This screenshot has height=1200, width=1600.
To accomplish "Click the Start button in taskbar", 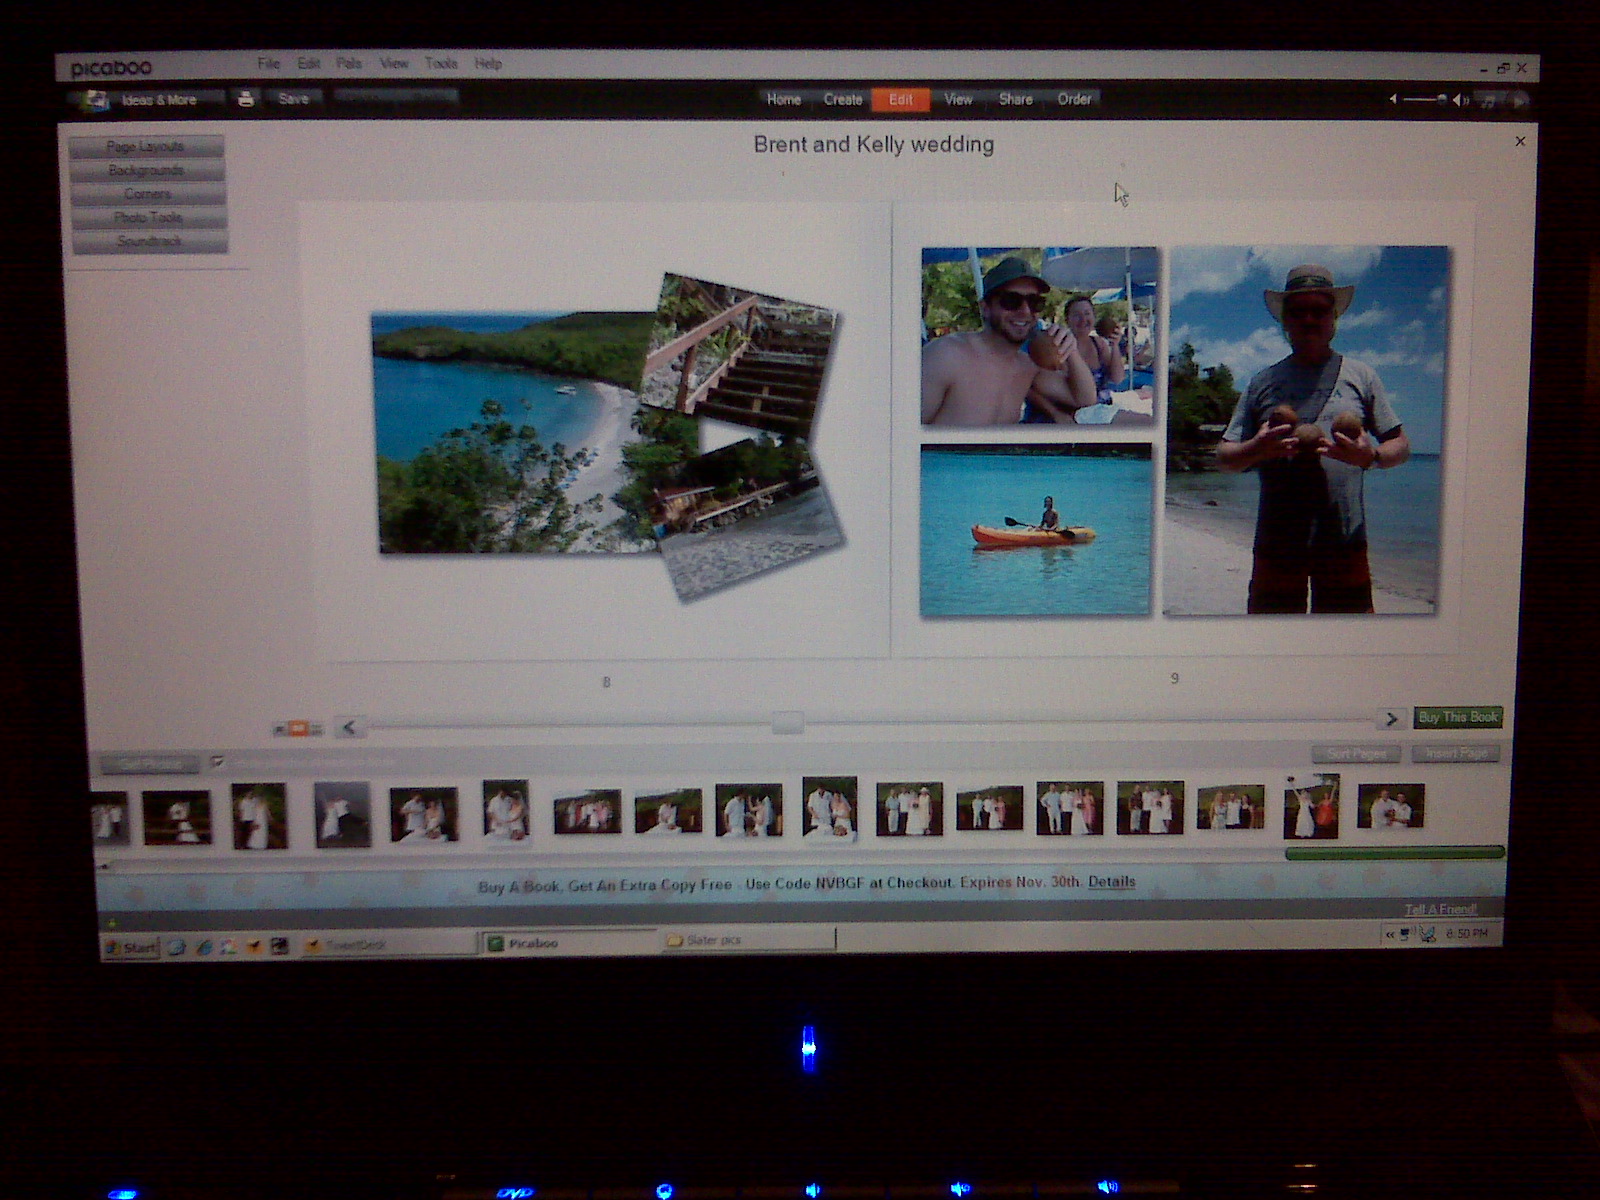I will [131, 947].
